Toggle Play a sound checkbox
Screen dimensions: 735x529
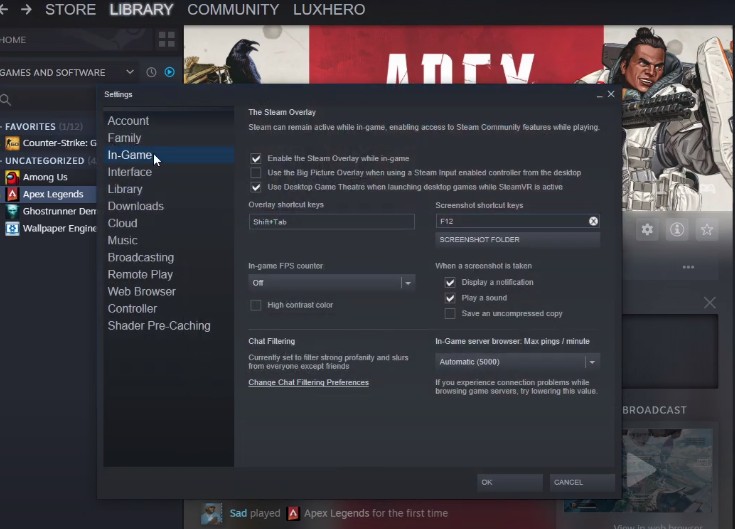tap(450, 298)
